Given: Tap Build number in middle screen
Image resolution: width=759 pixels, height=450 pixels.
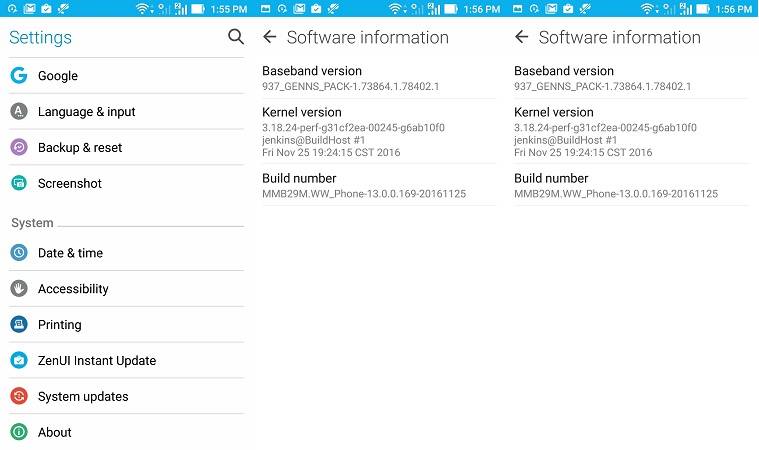Looking at the screenshot, I should coord(379,185).
